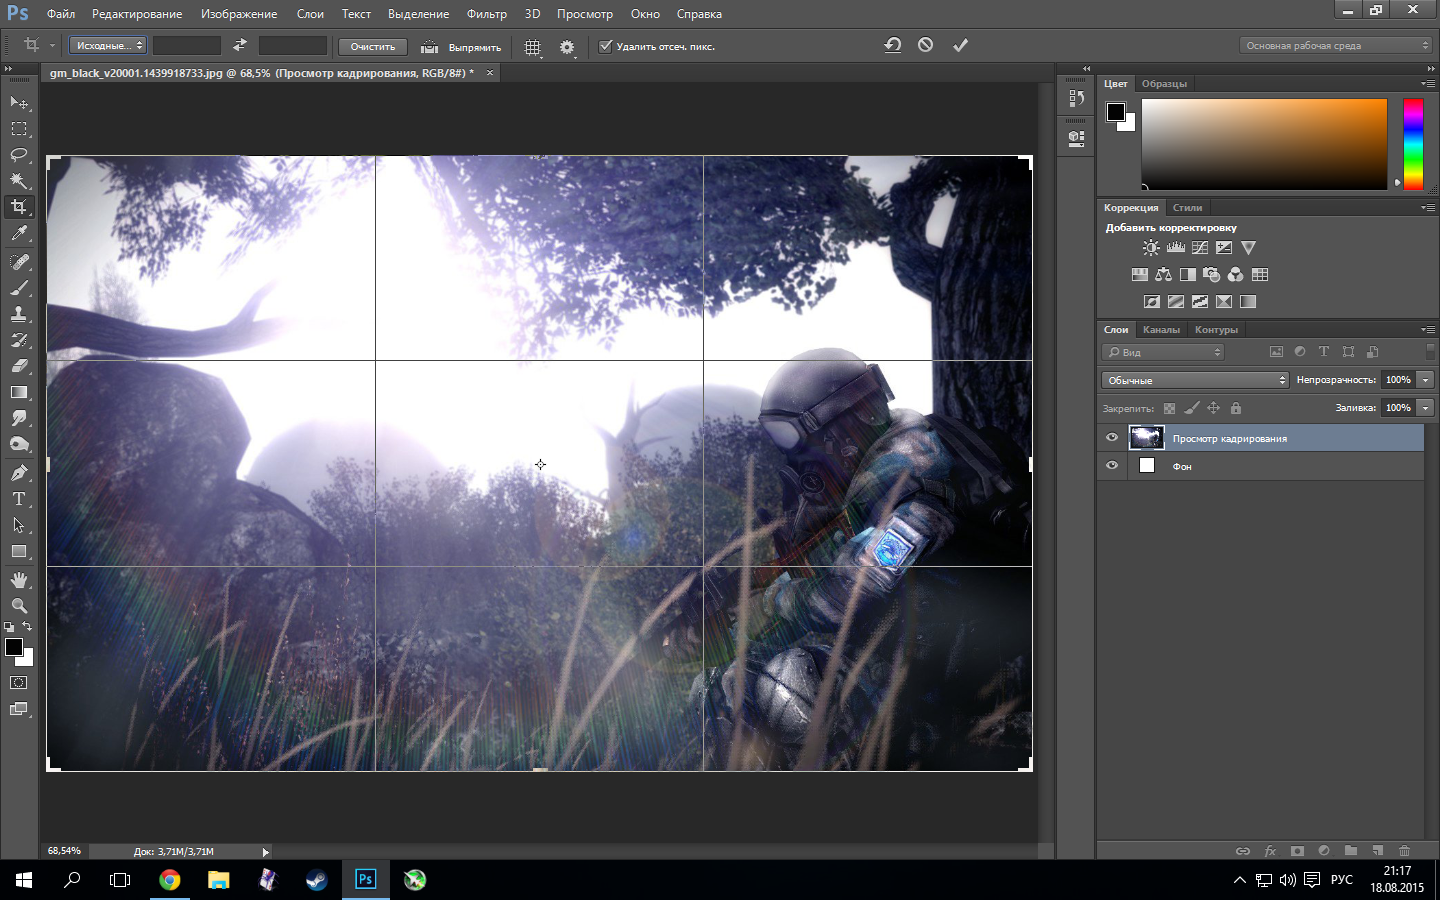This screenshot has width=1440, height=900.
Task: Swap crop width and height values
Action: pyautogui.click(x=240, y=46)
